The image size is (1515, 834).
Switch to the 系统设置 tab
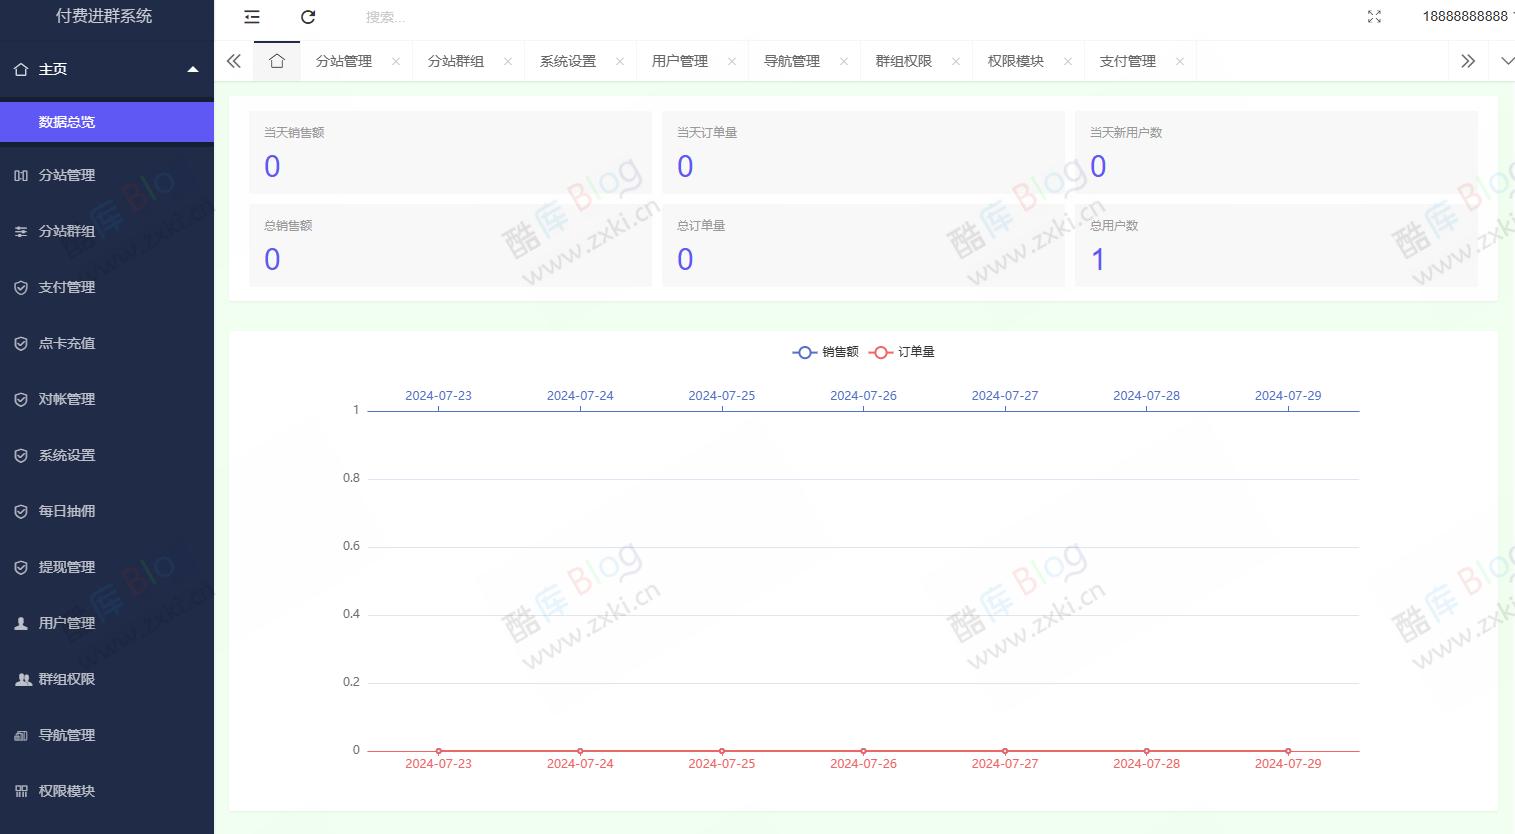tap(566, 61)
